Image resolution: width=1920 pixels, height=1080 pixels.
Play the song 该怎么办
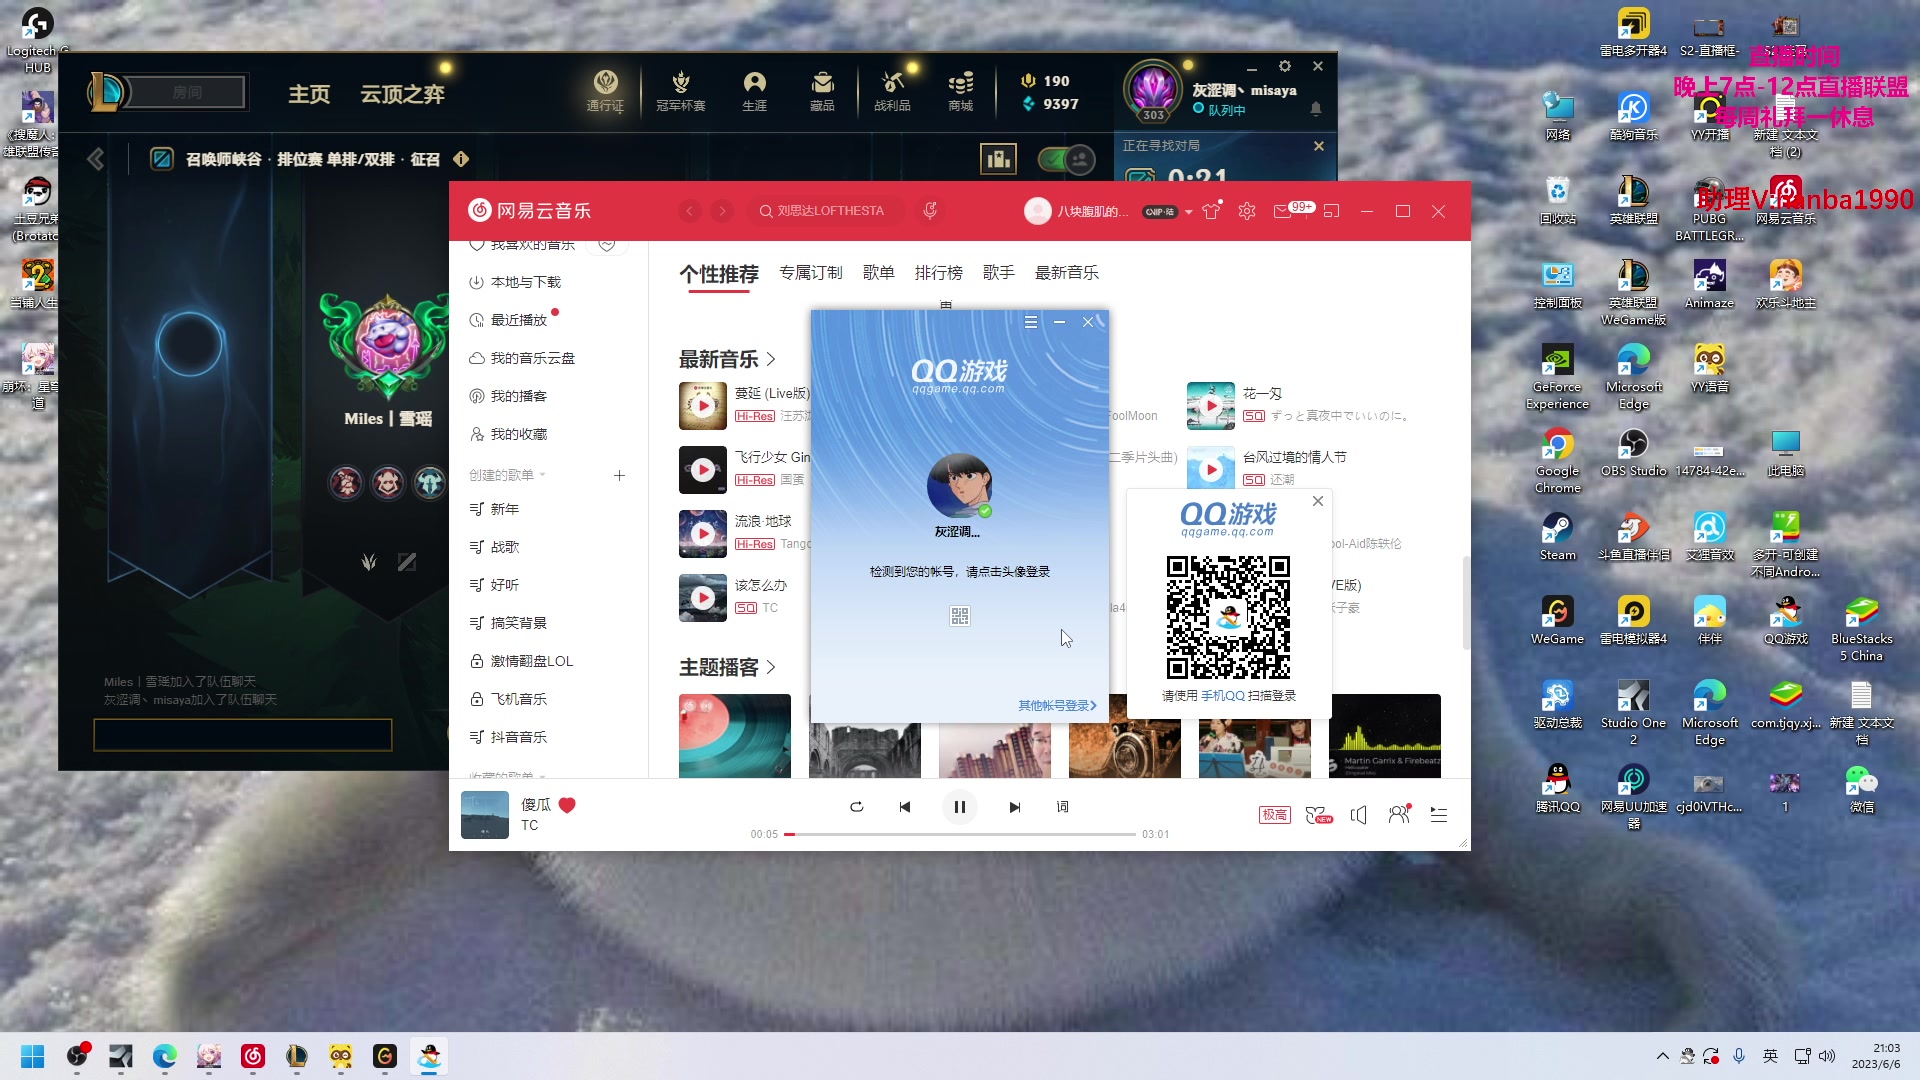point(703,598)
